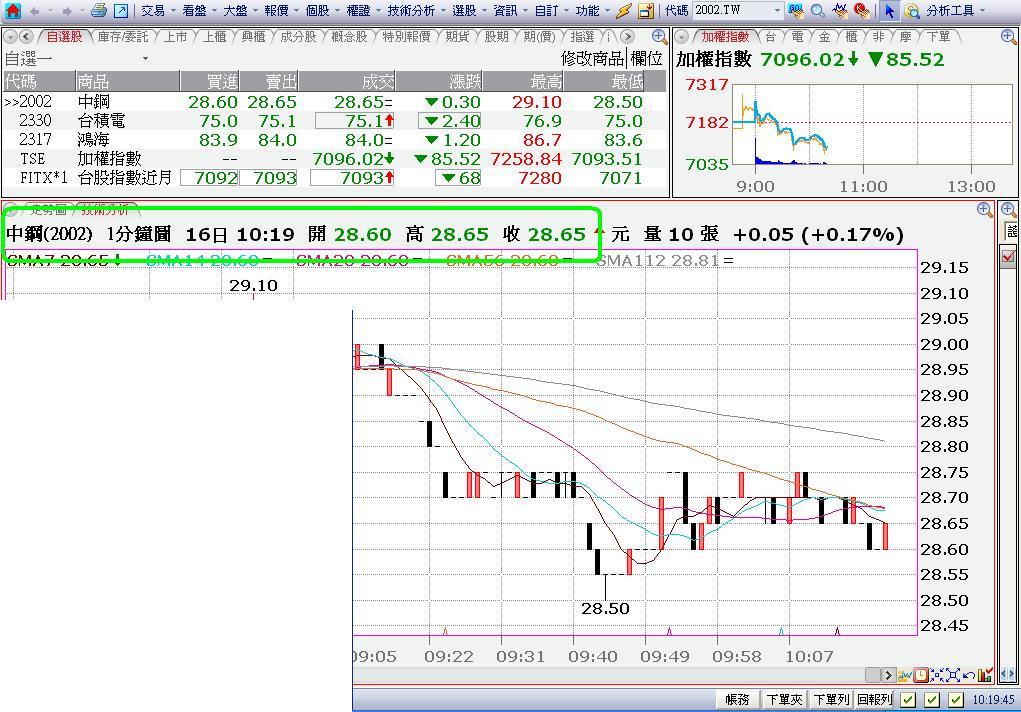Toggle the first status bar checkbox
The height and width of the screenshot is (712, 1021).
(x=908, y=700)
